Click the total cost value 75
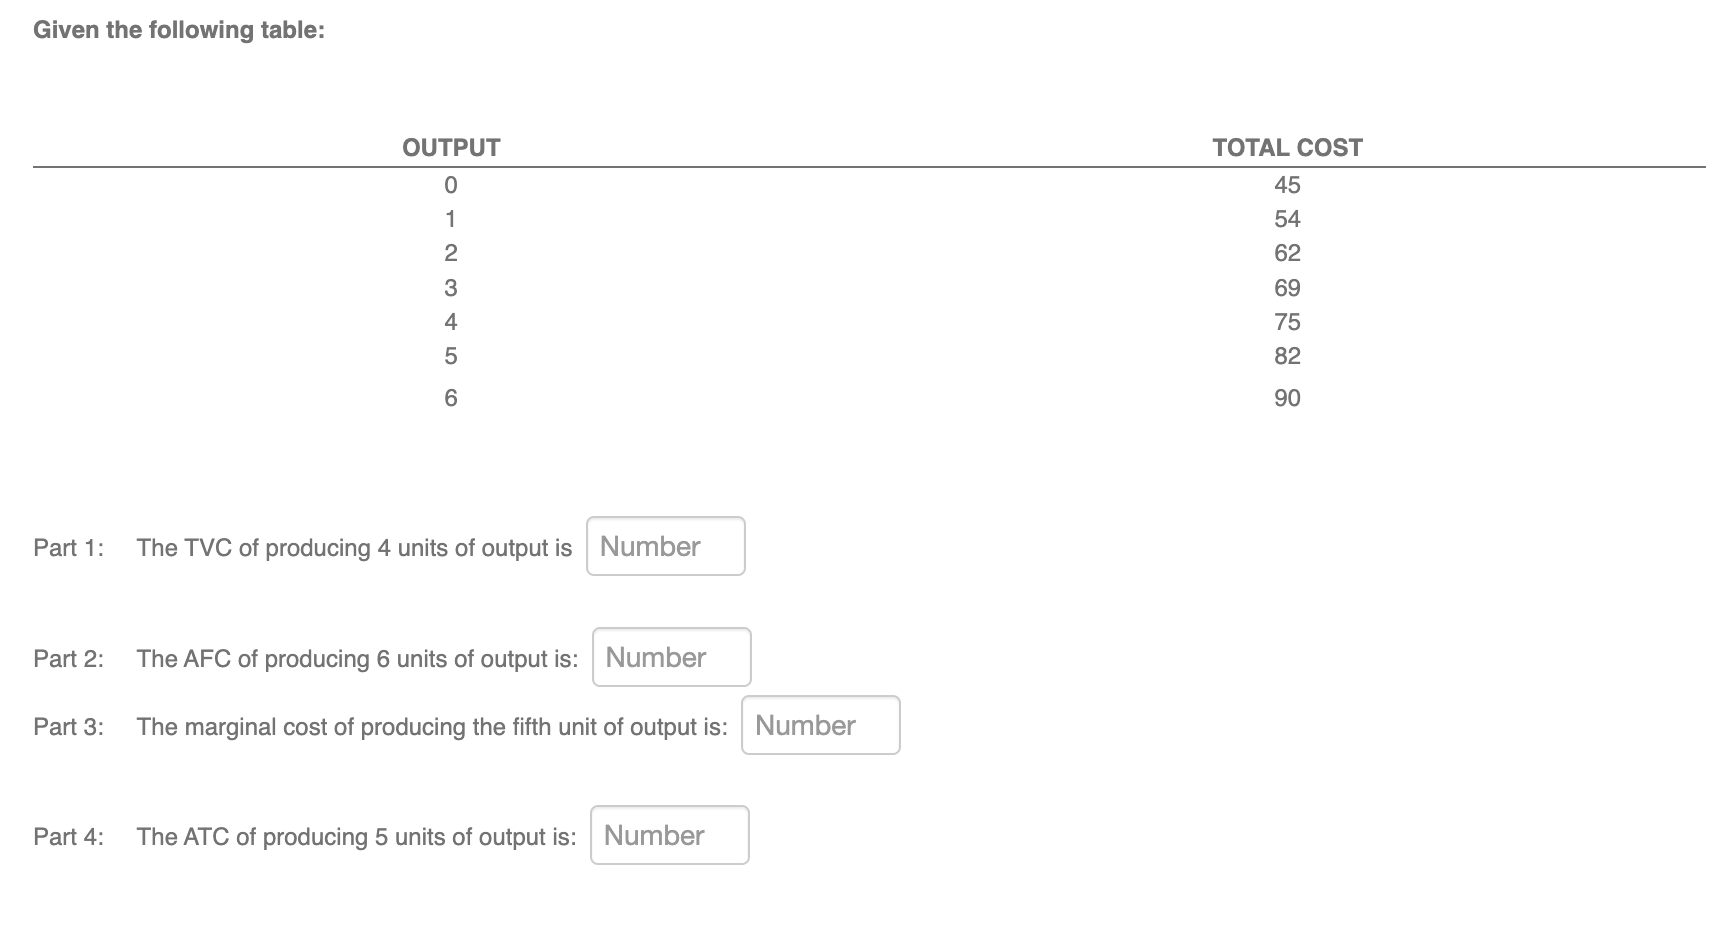Image resolution: width=1730 pixels, height=928 pixels. tap(1287, 321)
